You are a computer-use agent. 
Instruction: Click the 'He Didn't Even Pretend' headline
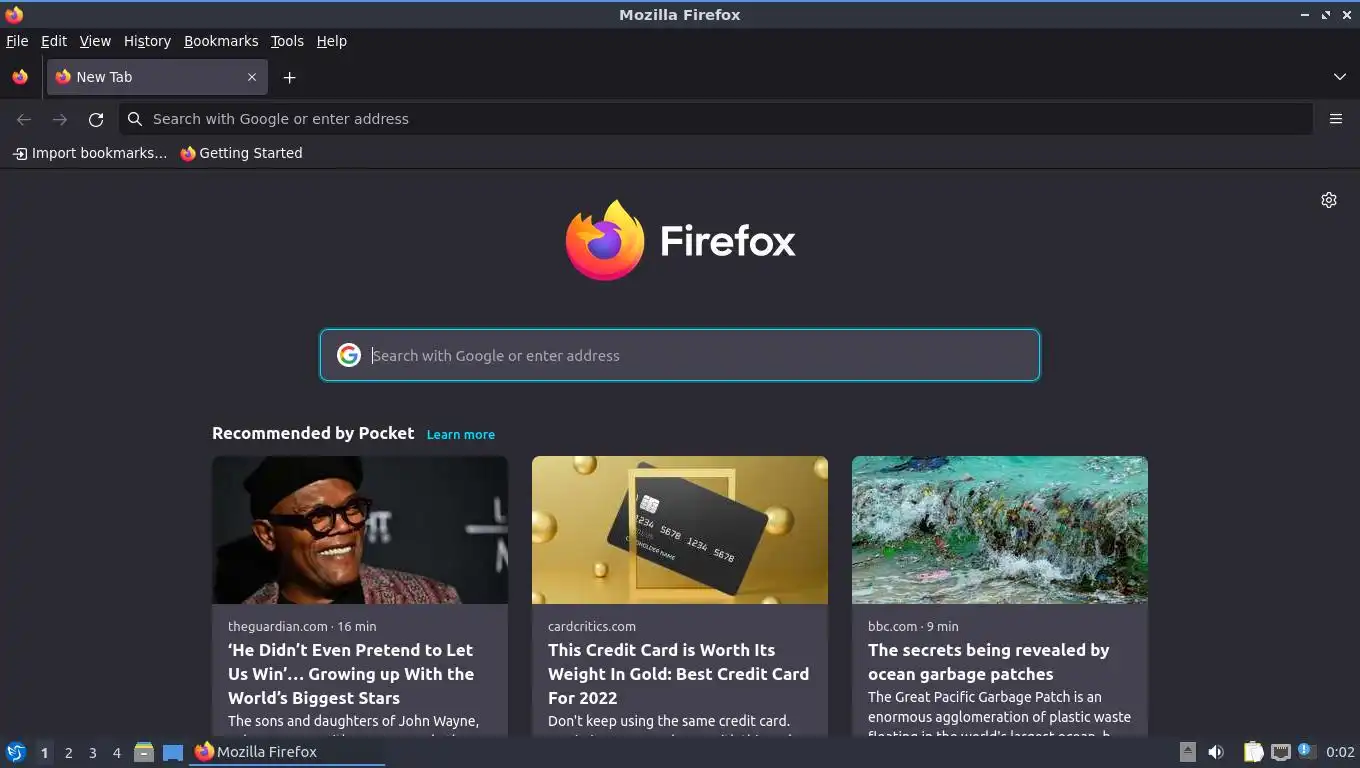point(351,674)
